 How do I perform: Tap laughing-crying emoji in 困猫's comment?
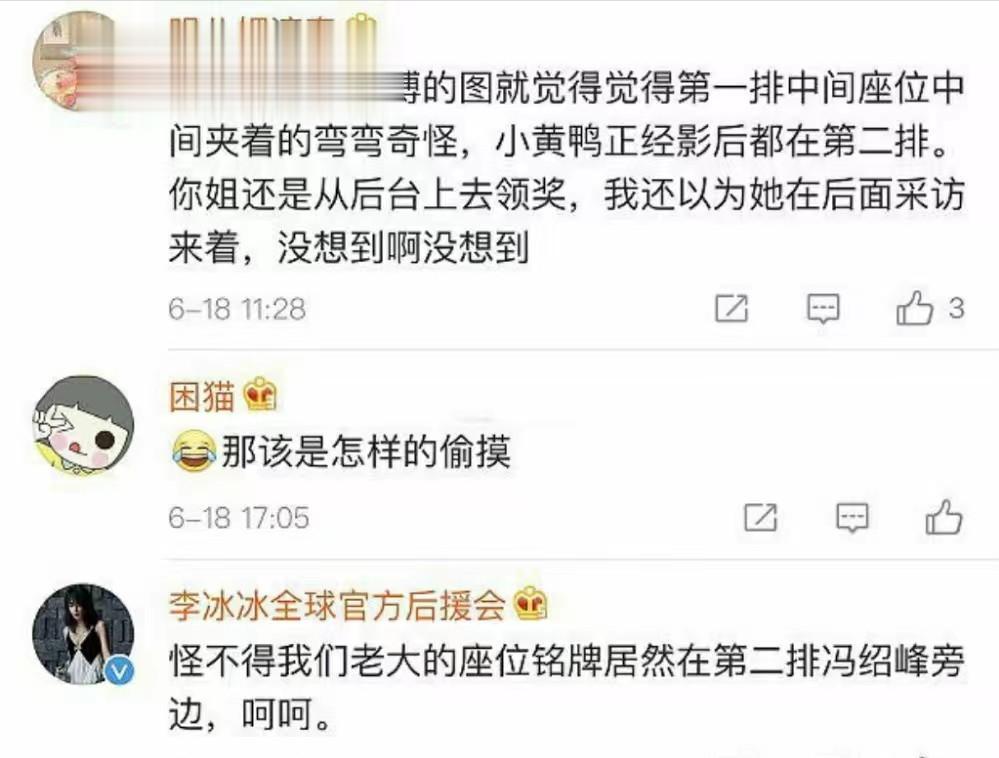coord(194,451)
